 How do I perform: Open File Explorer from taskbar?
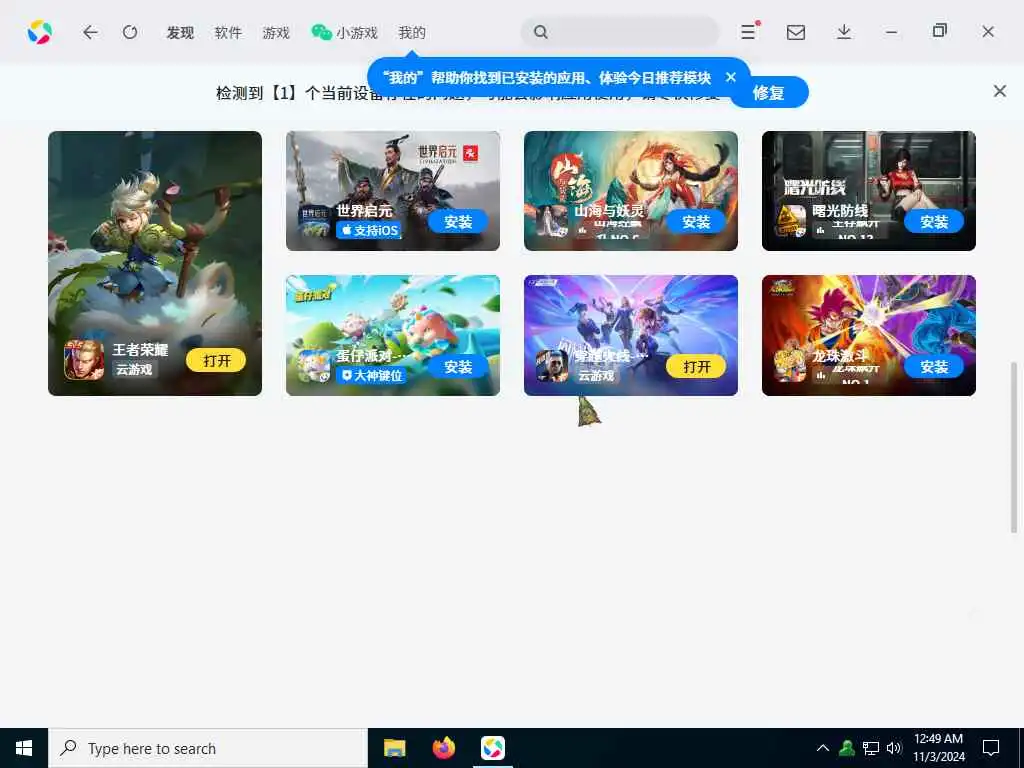pos(394,748)
